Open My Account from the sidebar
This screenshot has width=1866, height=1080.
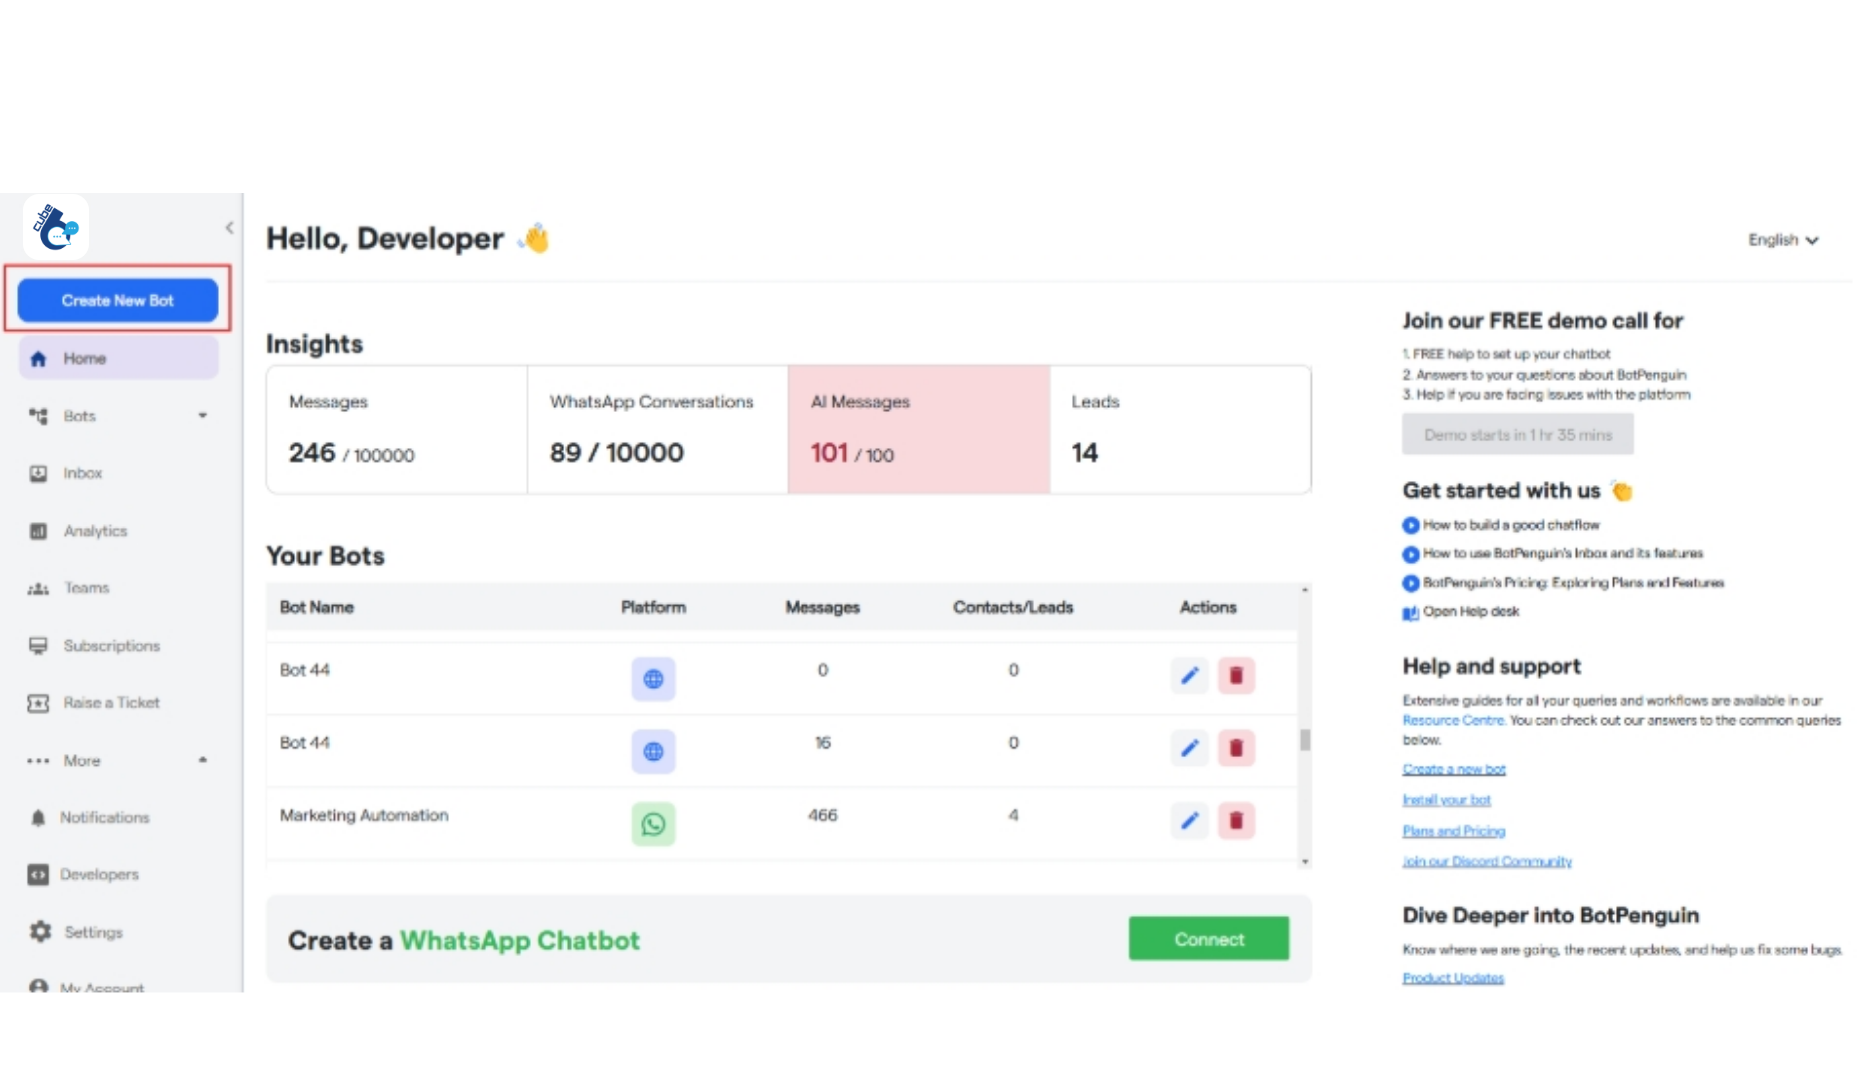click(x=38, y=986)
